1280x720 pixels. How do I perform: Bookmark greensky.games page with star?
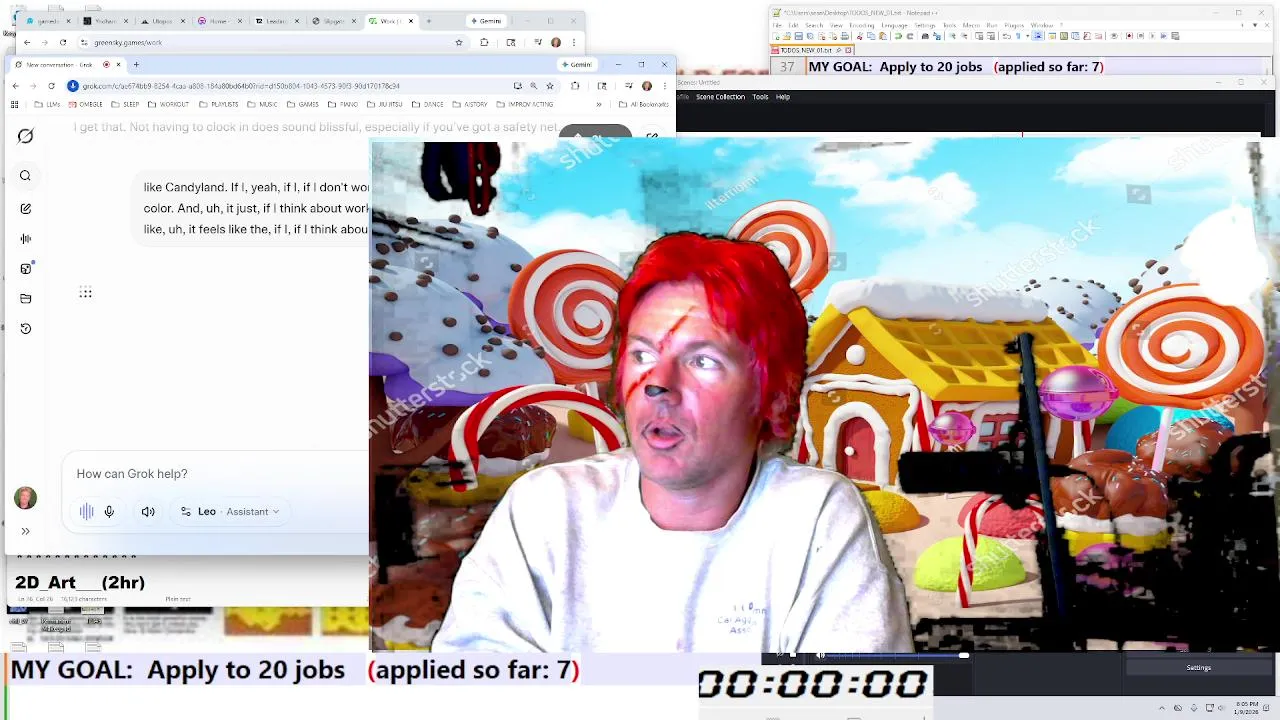point(459,43)
